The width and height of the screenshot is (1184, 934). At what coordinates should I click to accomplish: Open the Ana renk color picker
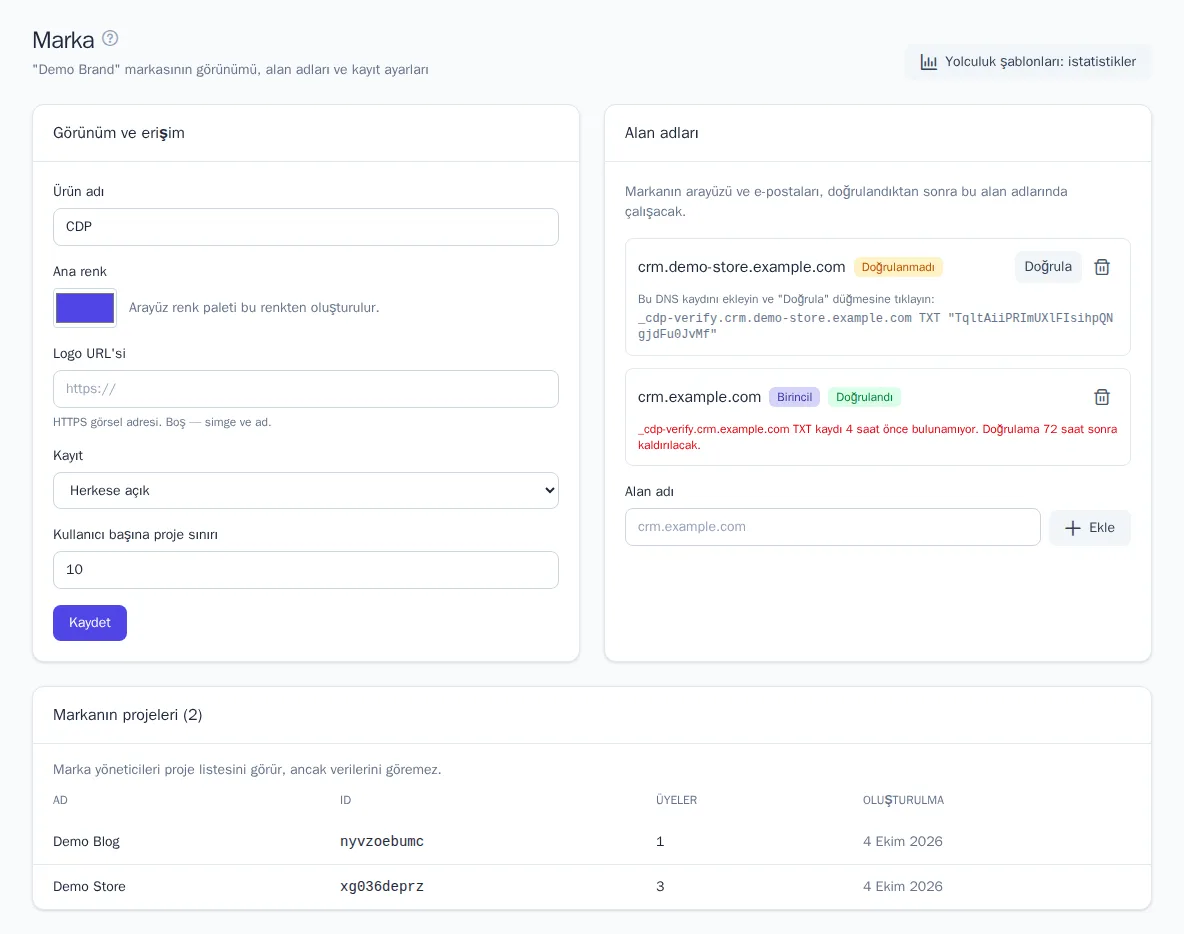[x=85, y=308]
